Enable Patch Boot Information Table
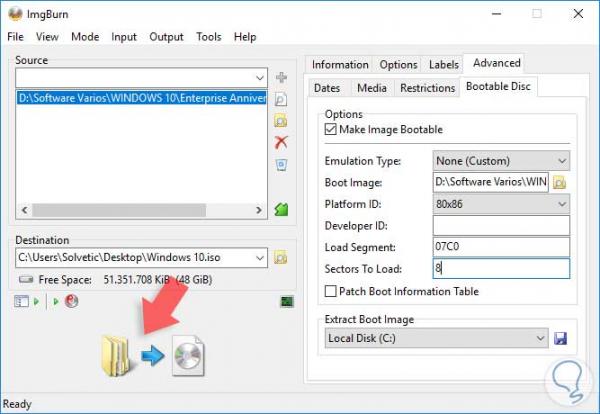This screenshot has width=600, height=414. tap(331, 291)
